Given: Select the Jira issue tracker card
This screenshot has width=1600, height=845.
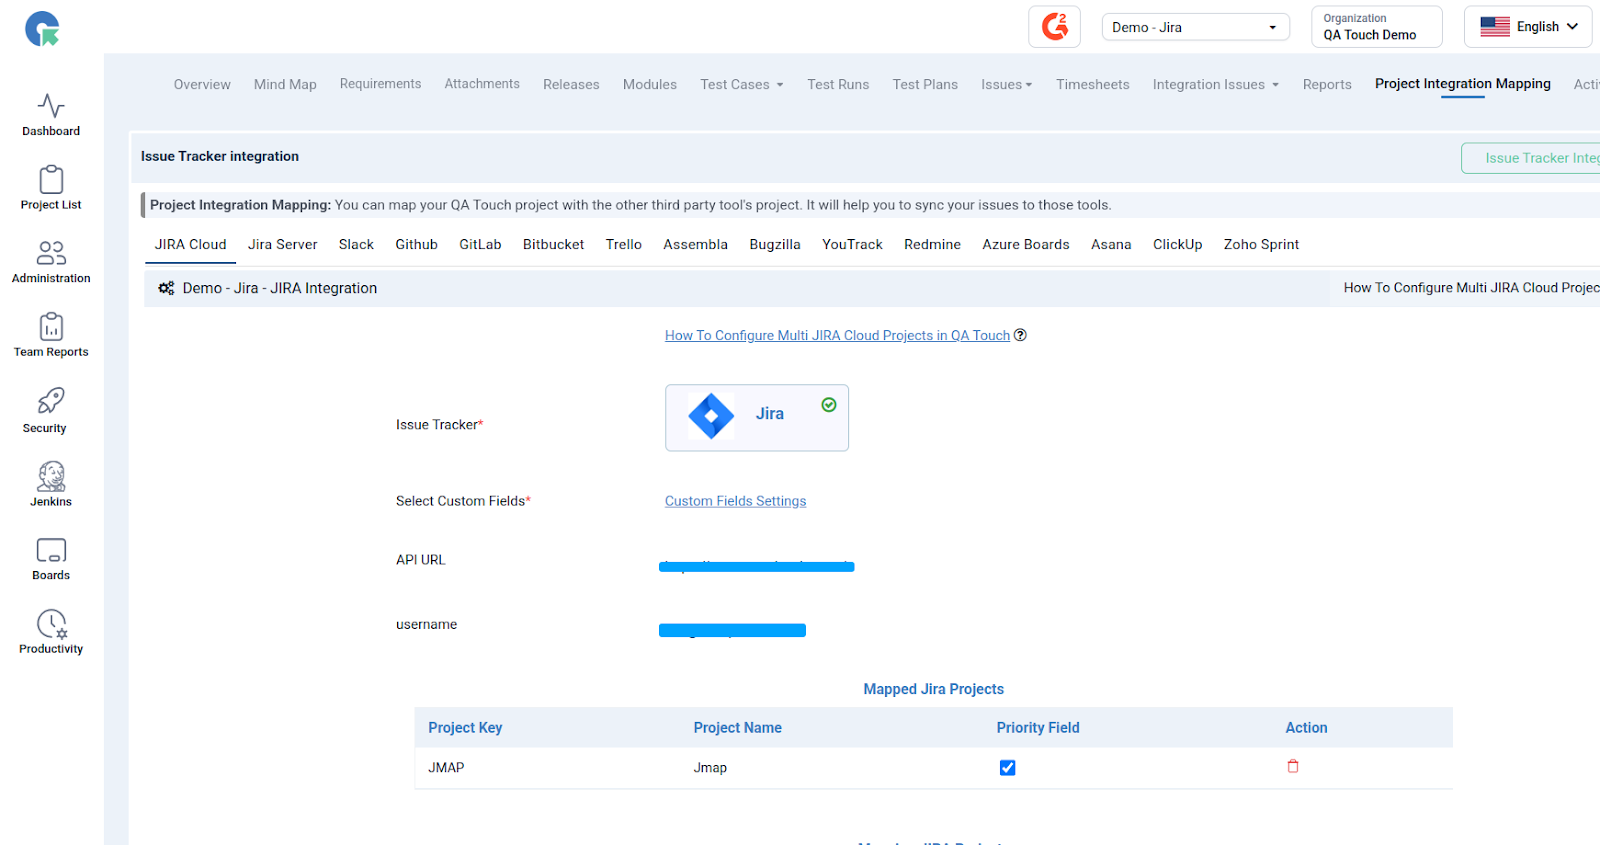Looking at the screenshot, I should [756, 418].
